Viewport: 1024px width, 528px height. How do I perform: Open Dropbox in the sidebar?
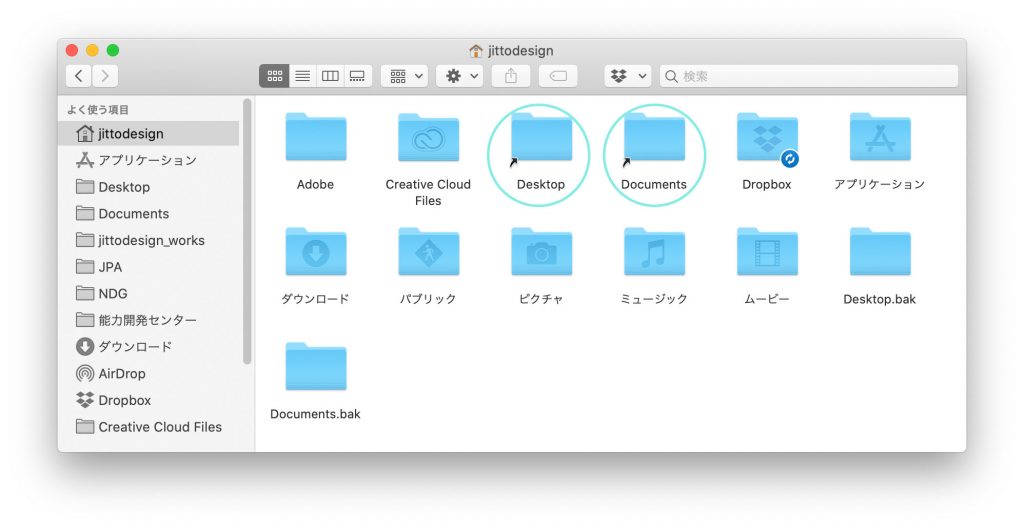click(149, 400)
